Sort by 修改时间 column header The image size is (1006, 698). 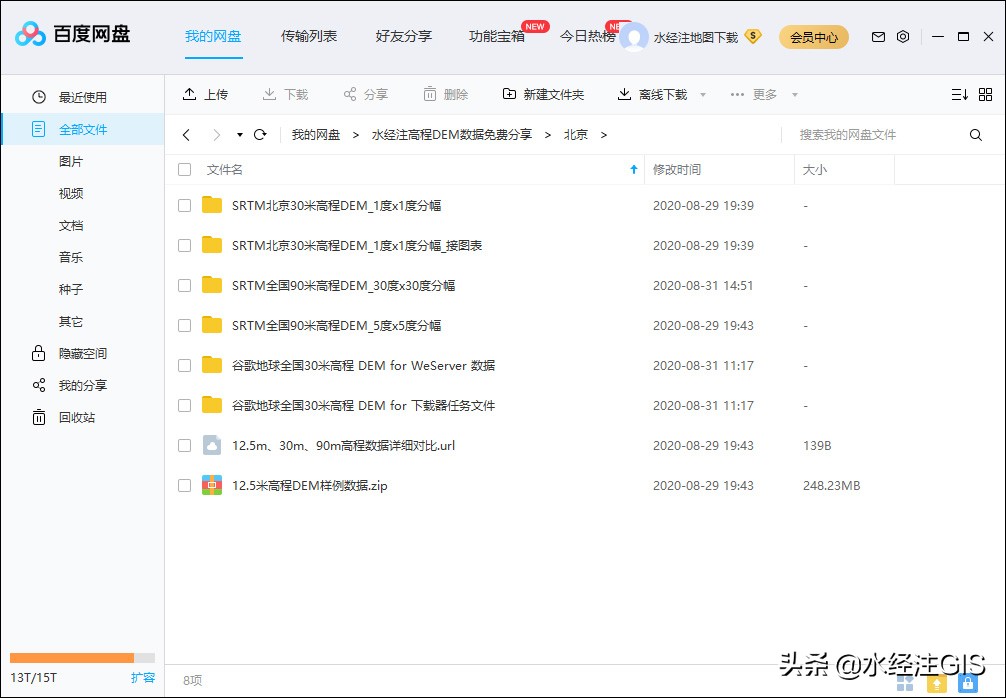(x=719, y=169)
